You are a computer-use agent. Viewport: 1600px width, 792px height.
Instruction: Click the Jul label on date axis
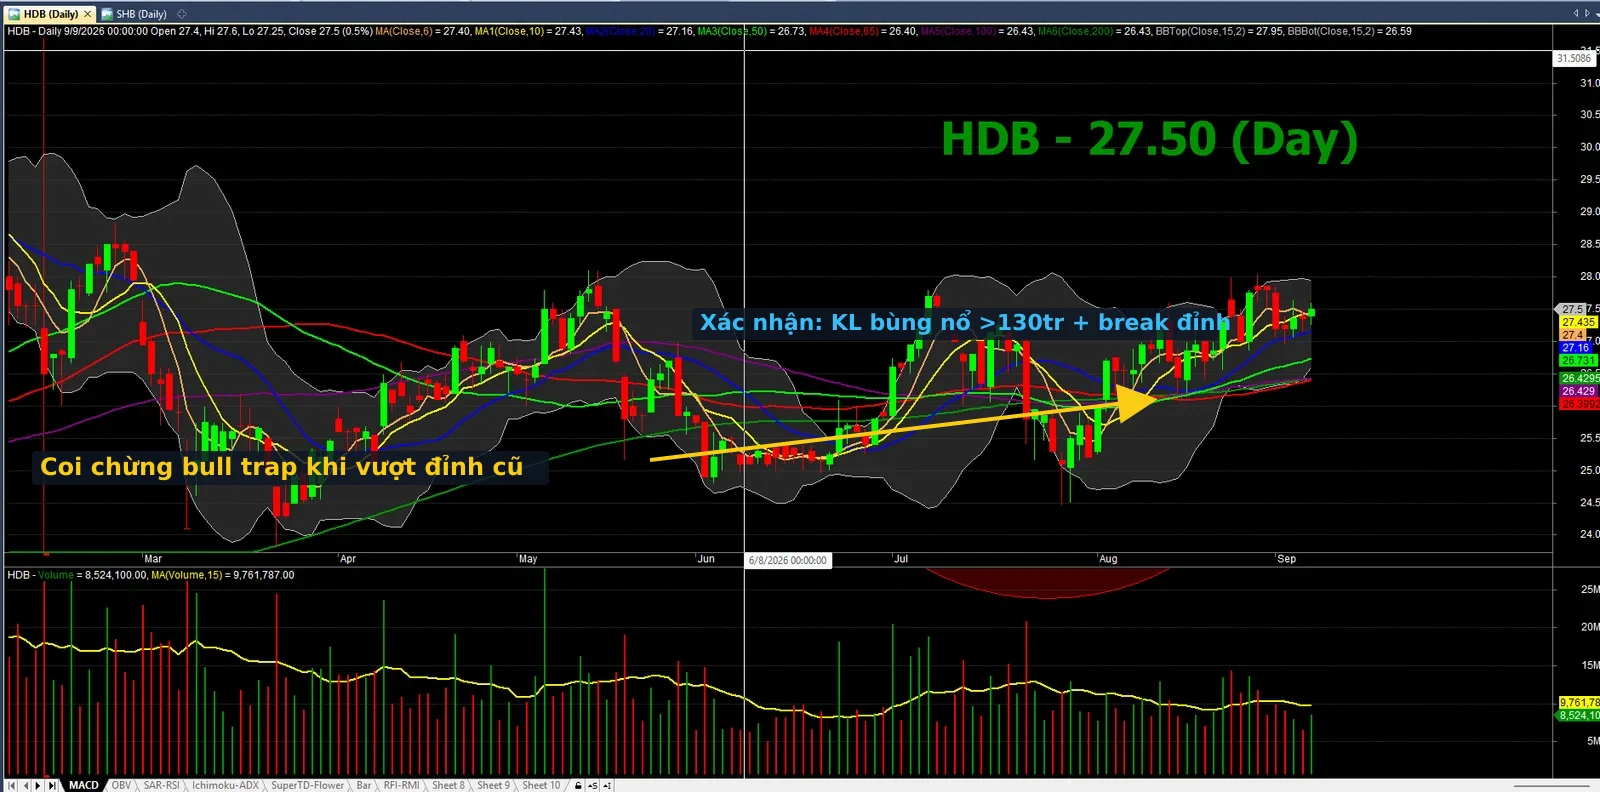click(x=901, y=559)
